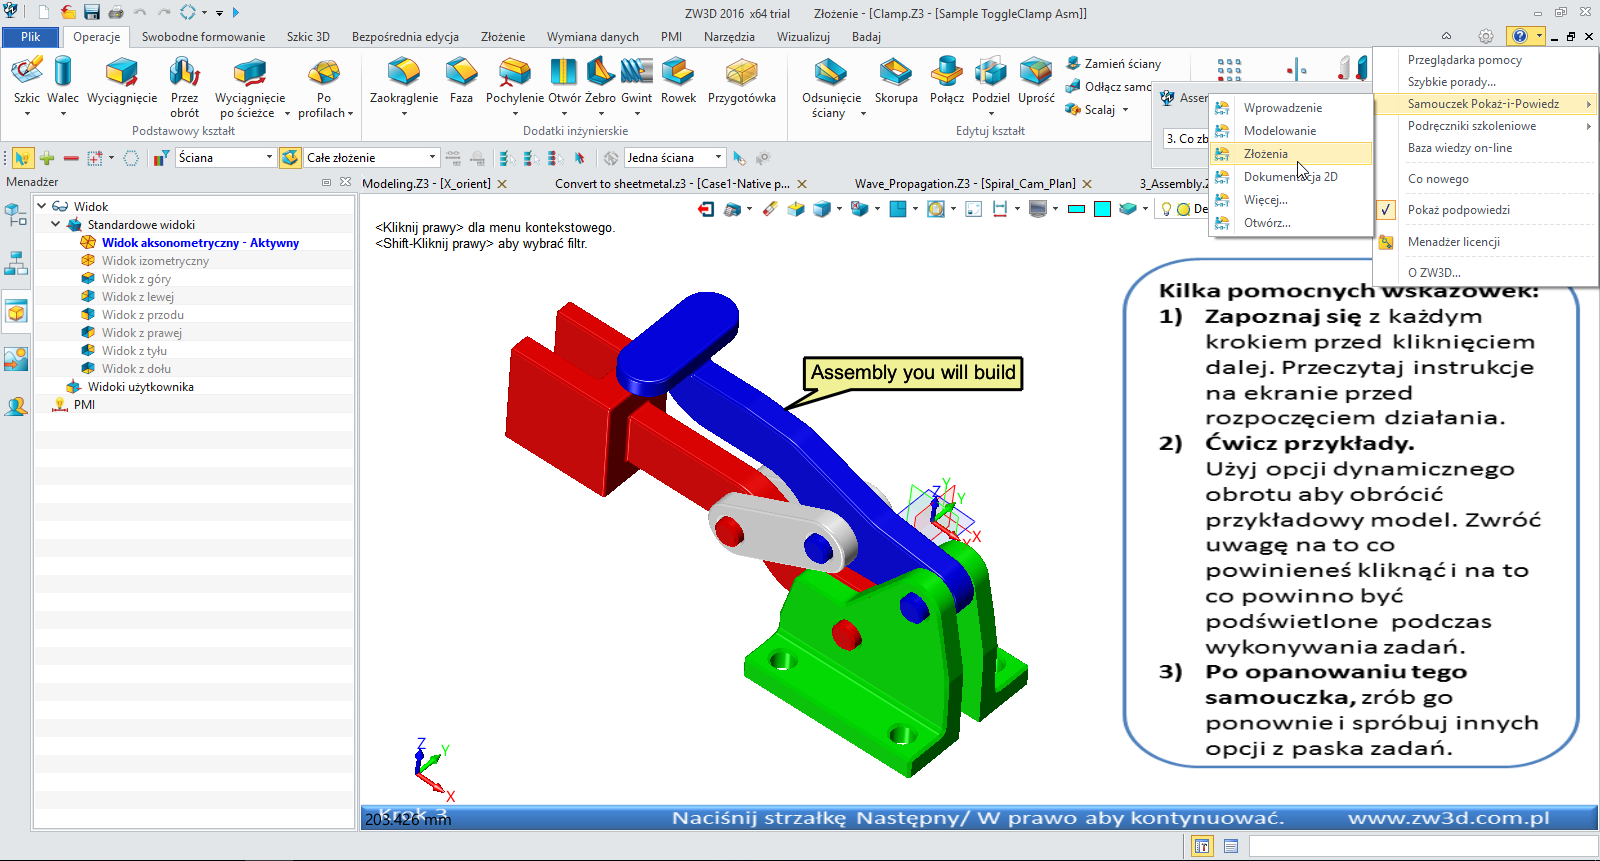1600x861 pixels.
Task: Click the Skorupa shell tool
Action: [896, 82]
